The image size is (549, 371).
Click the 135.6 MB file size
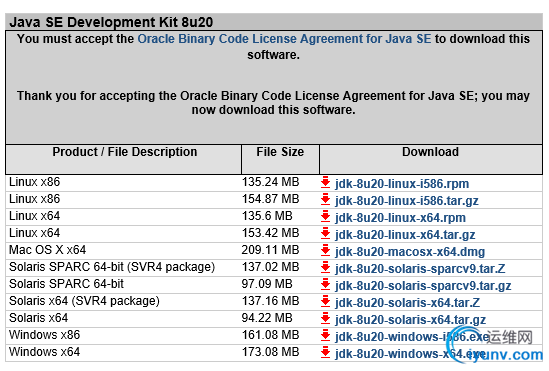click(x=267, y=216)
